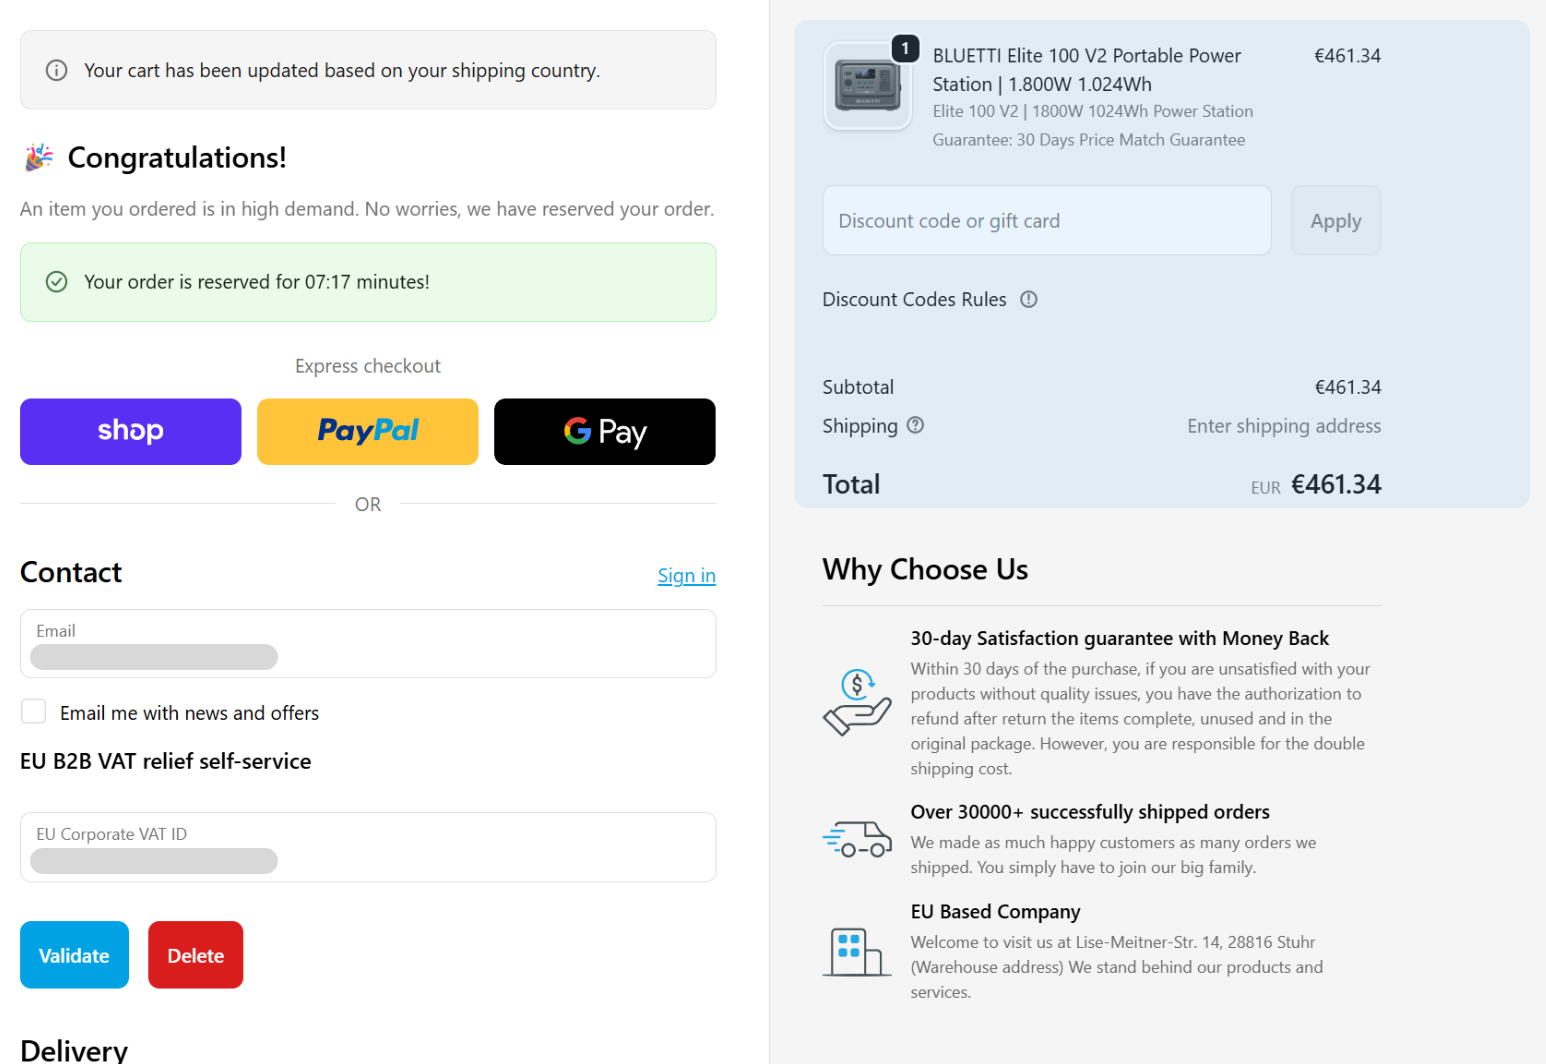
Task: Click the BLUETTI Elite 100 V2 product thumbnail
Action: click(x=867, y=86)
